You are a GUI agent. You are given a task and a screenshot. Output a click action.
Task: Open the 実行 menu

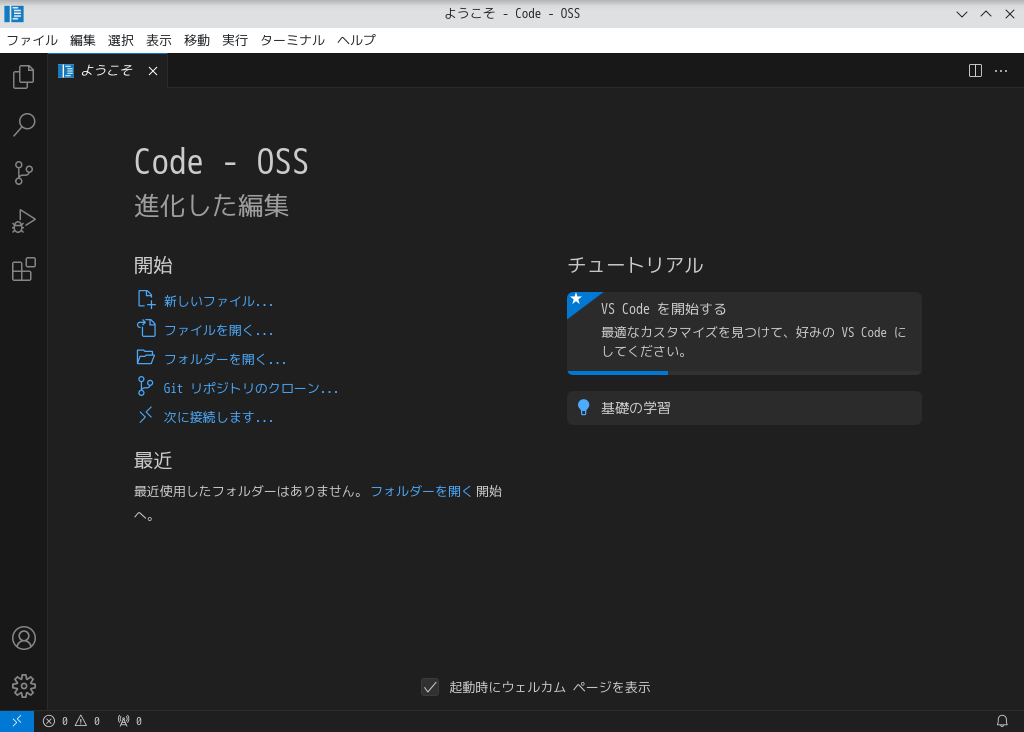[235, 40]
